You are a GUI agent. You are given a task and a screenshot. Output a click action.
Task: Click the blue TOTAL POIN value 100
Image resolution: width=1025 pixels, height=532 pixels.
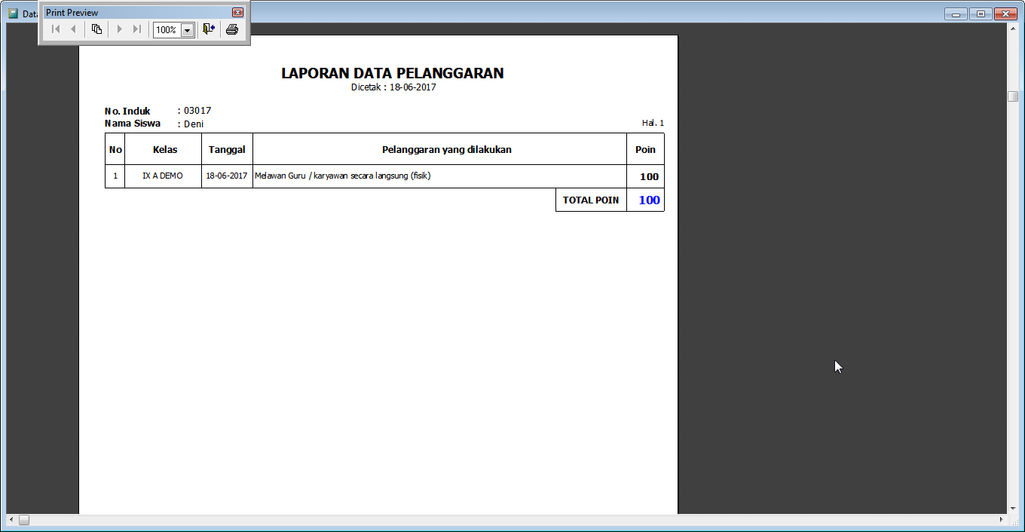649,200
